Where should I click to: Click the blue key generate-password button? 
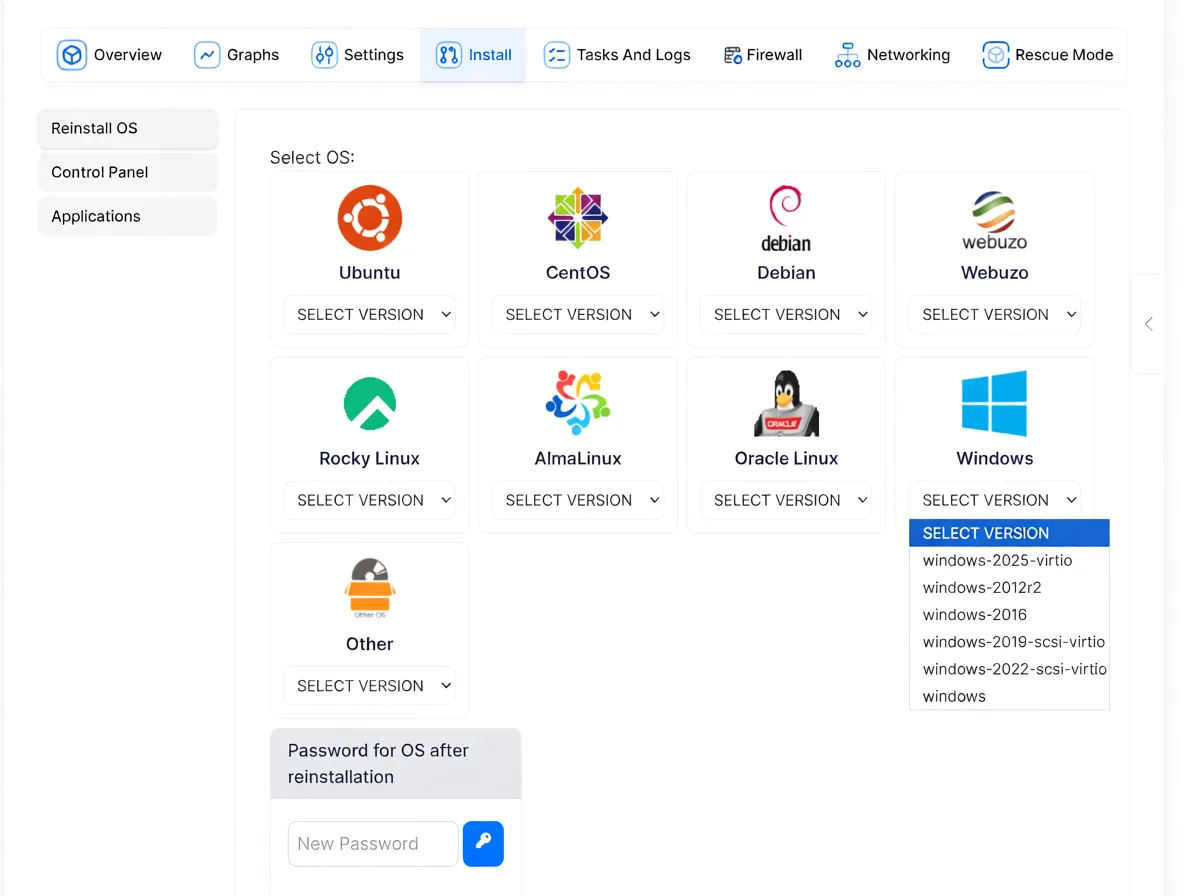click(483, 843)
